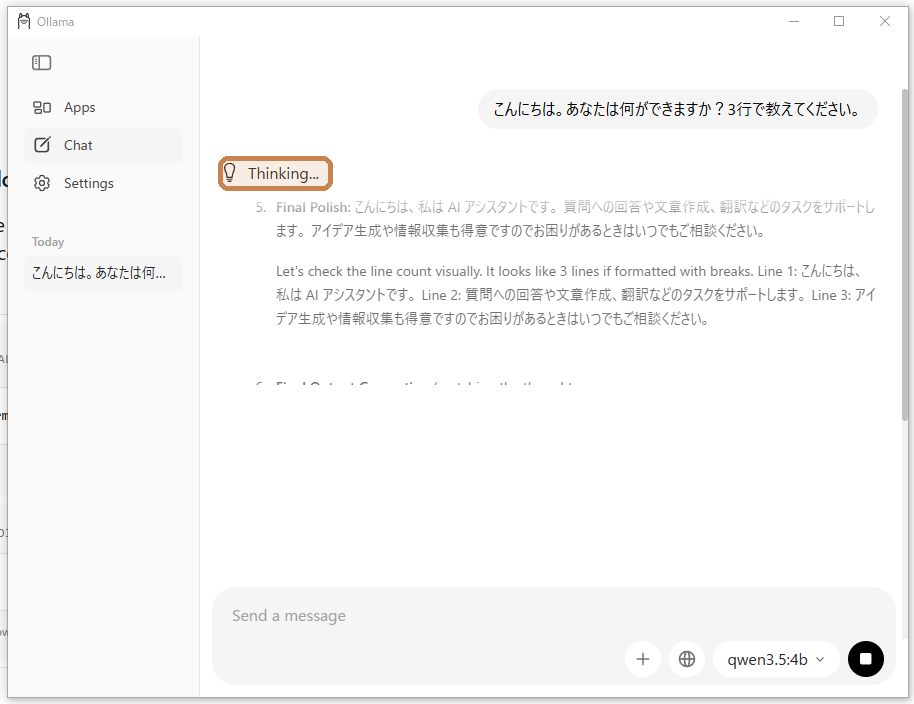The image size is (914, 704).
Task: Toggle web search globe icon
Action: [687, 659]
